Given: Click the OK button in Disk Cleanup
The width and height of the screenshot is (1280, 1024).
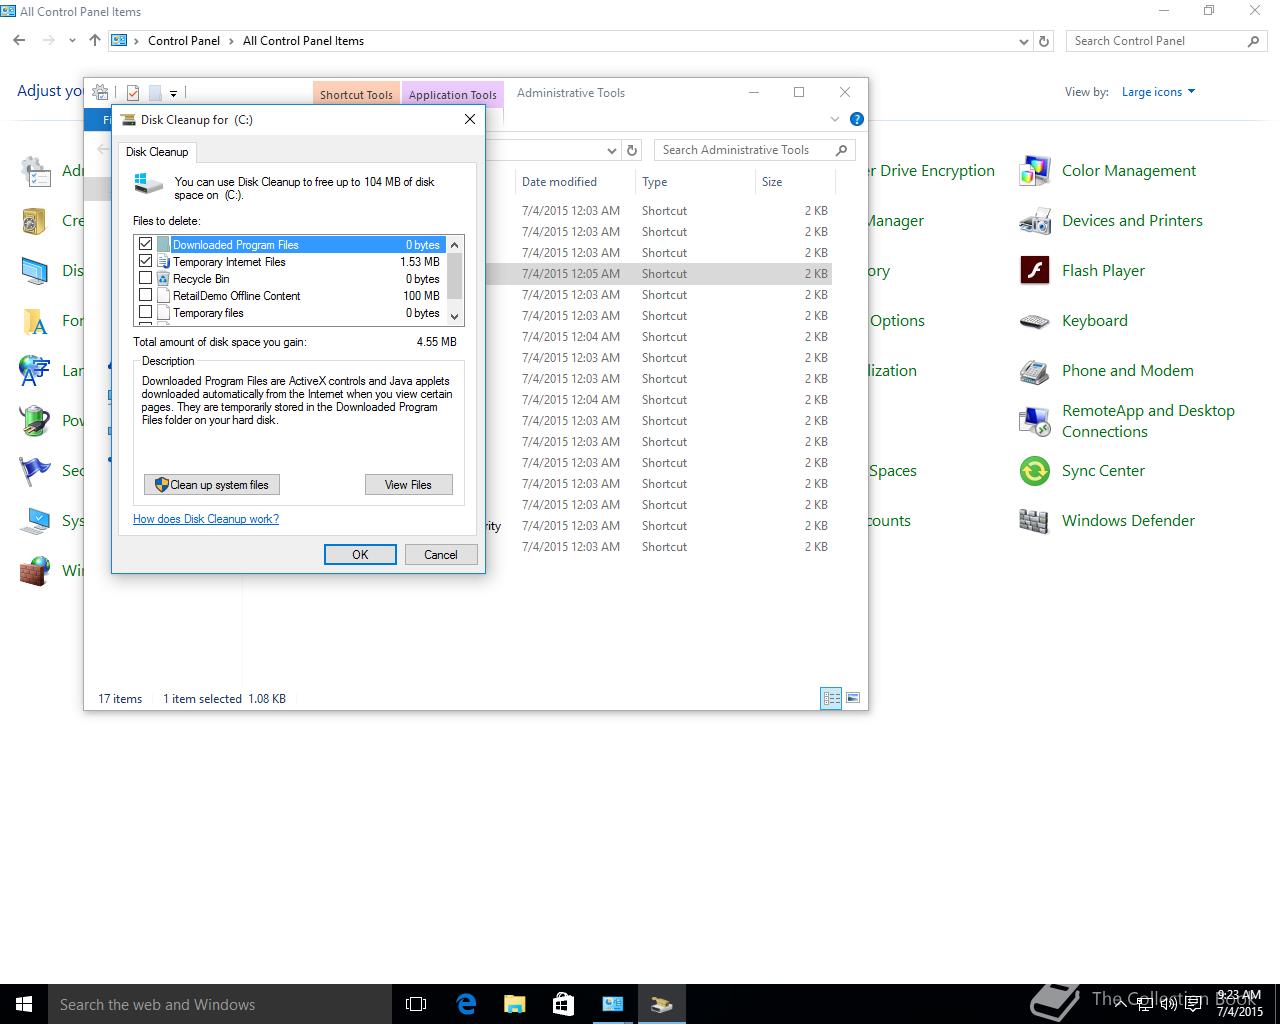Looking at the screenshot, I should tap(360, 554).
